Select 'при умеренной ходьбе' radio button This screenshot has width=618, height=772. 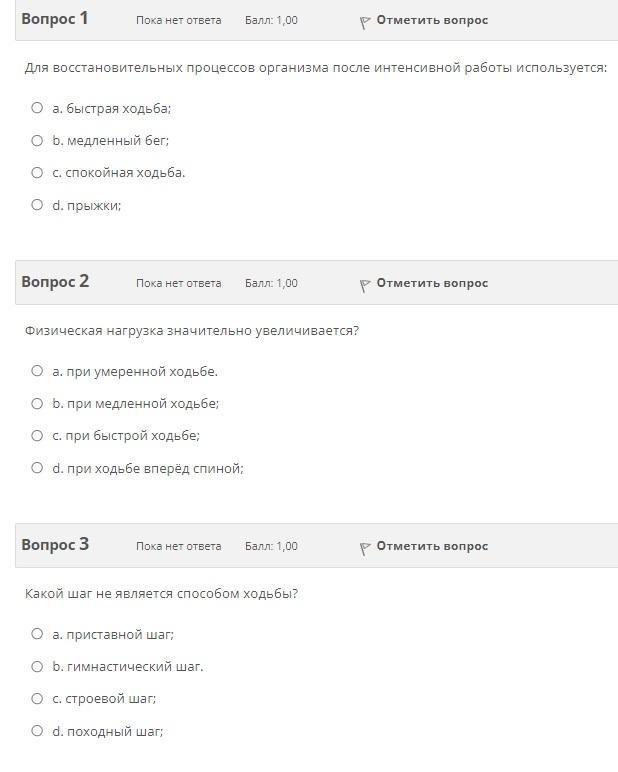[x=37, y=371]
